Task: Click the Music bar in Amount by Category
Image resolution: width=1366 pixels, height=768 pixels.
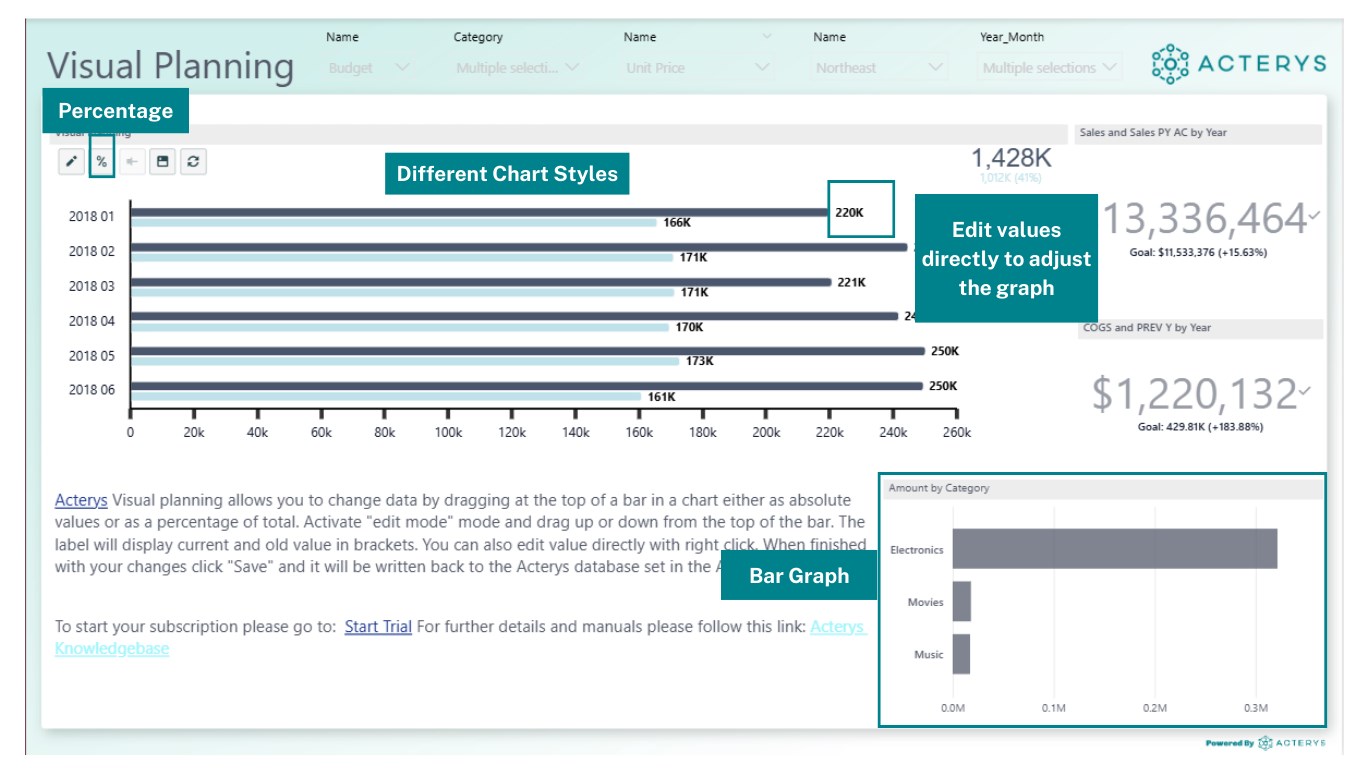Action: [x=961, y=654]
